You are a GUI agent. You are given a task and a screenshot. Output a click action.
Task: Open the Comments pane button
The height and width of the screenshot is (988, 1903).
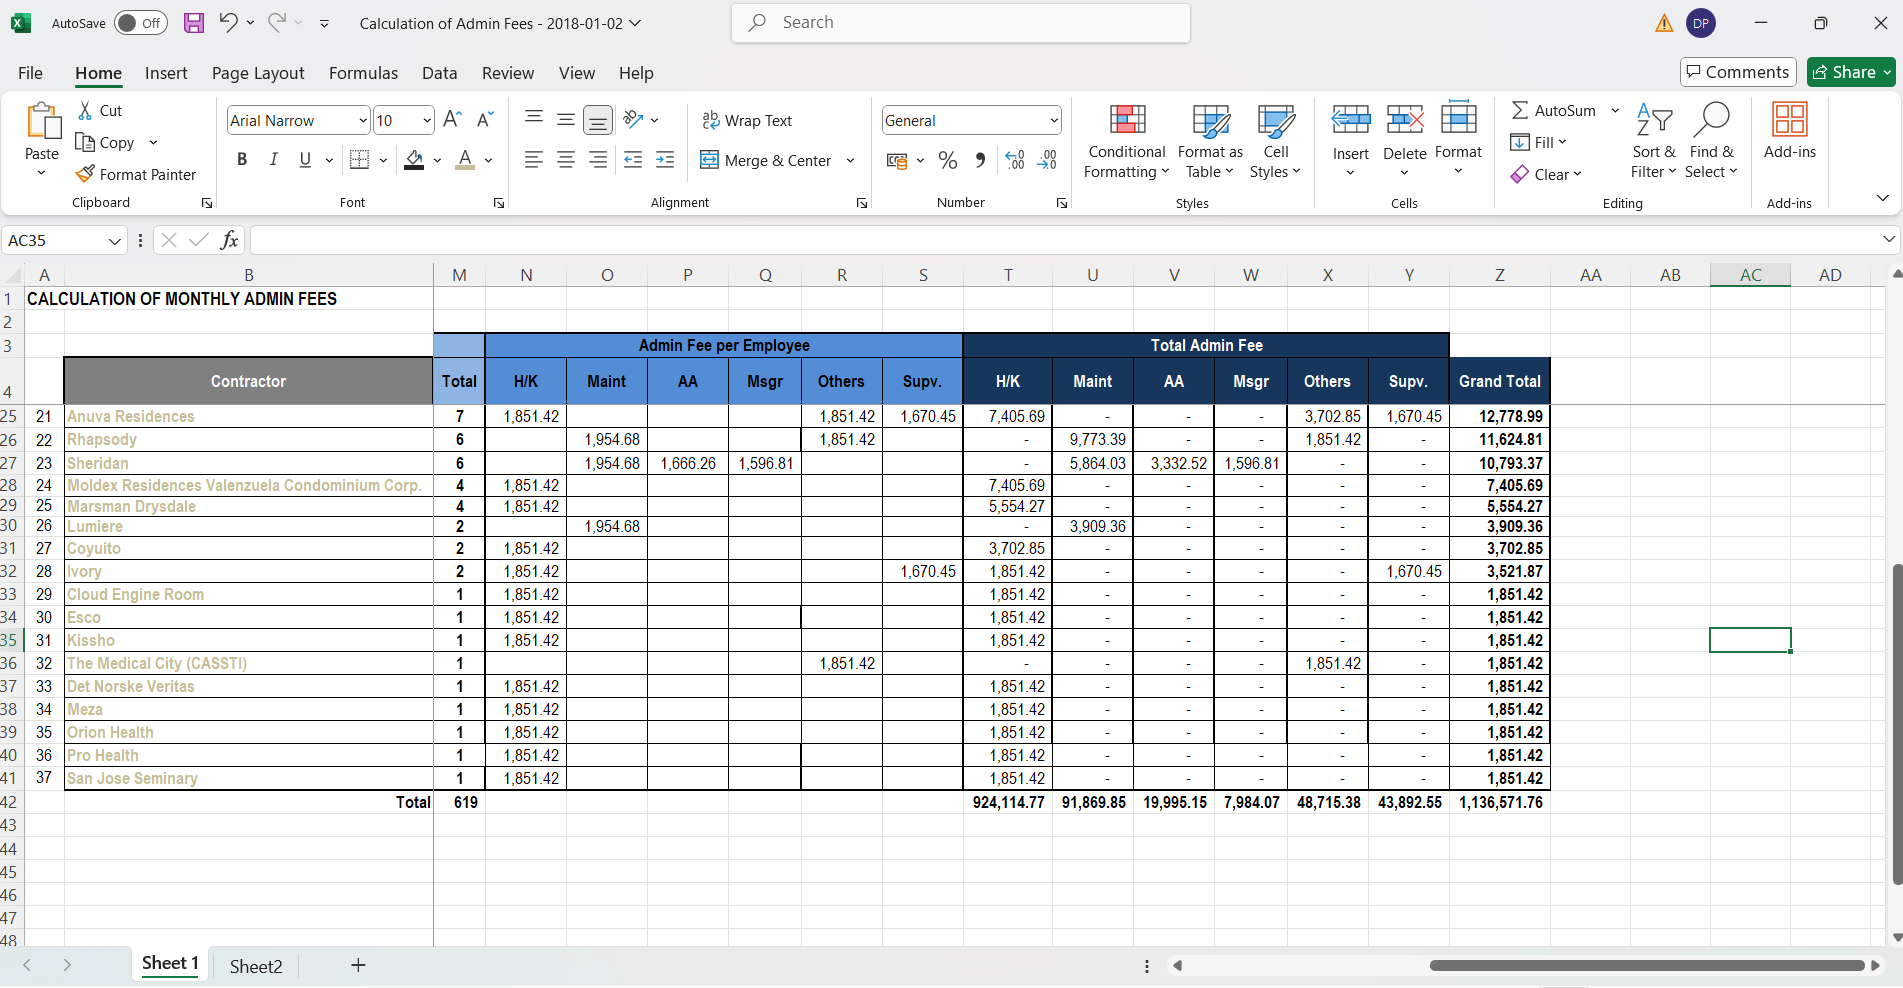(x=1738, y=72)
